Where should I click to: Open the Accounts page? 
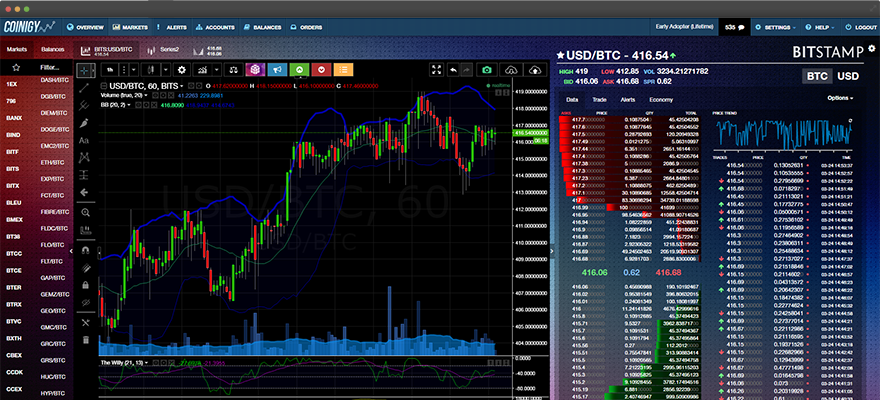pos(215,27)
